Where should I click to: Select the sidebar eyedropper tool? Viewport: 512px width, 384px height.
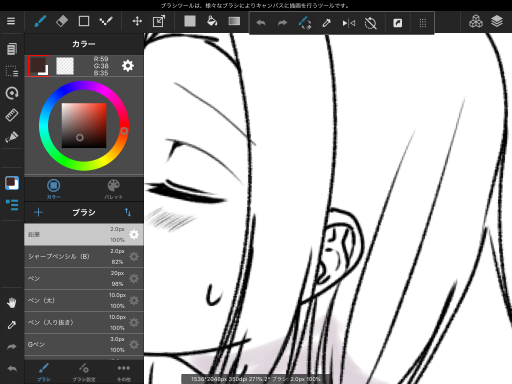(x=12, y=325)
